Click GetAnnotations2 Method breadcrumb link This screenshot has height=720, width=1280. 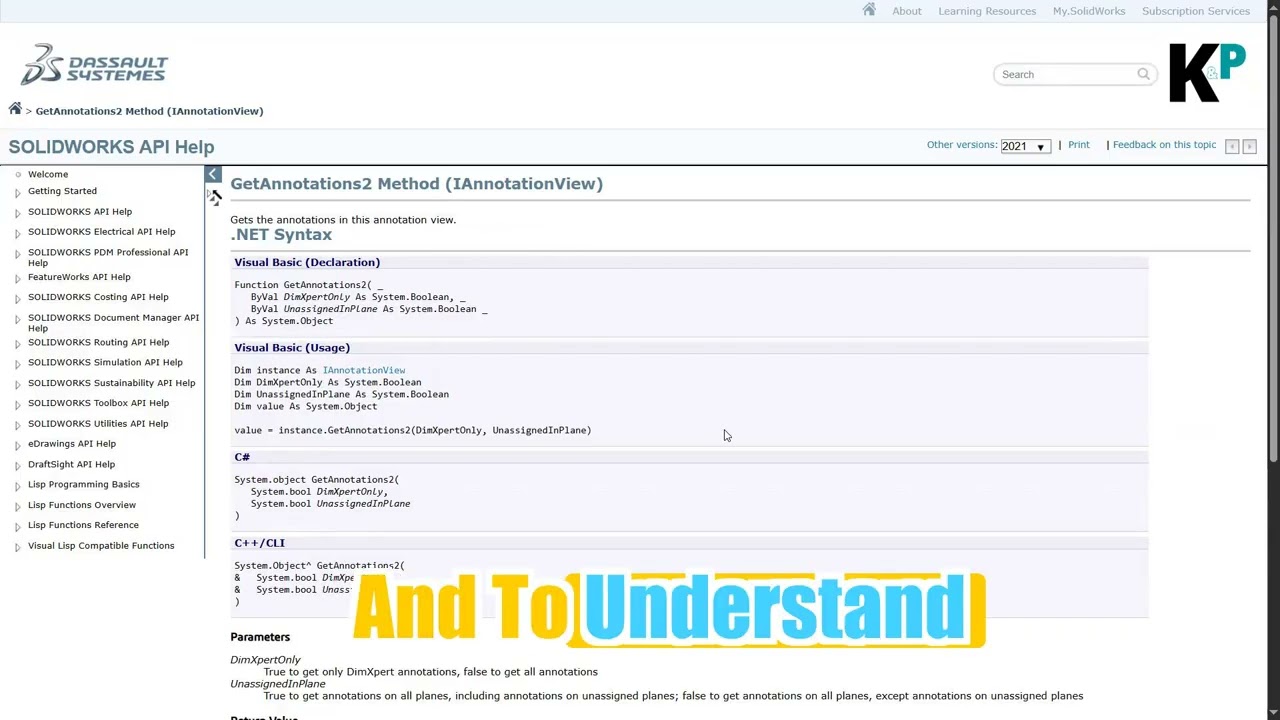tap(149, 111)
